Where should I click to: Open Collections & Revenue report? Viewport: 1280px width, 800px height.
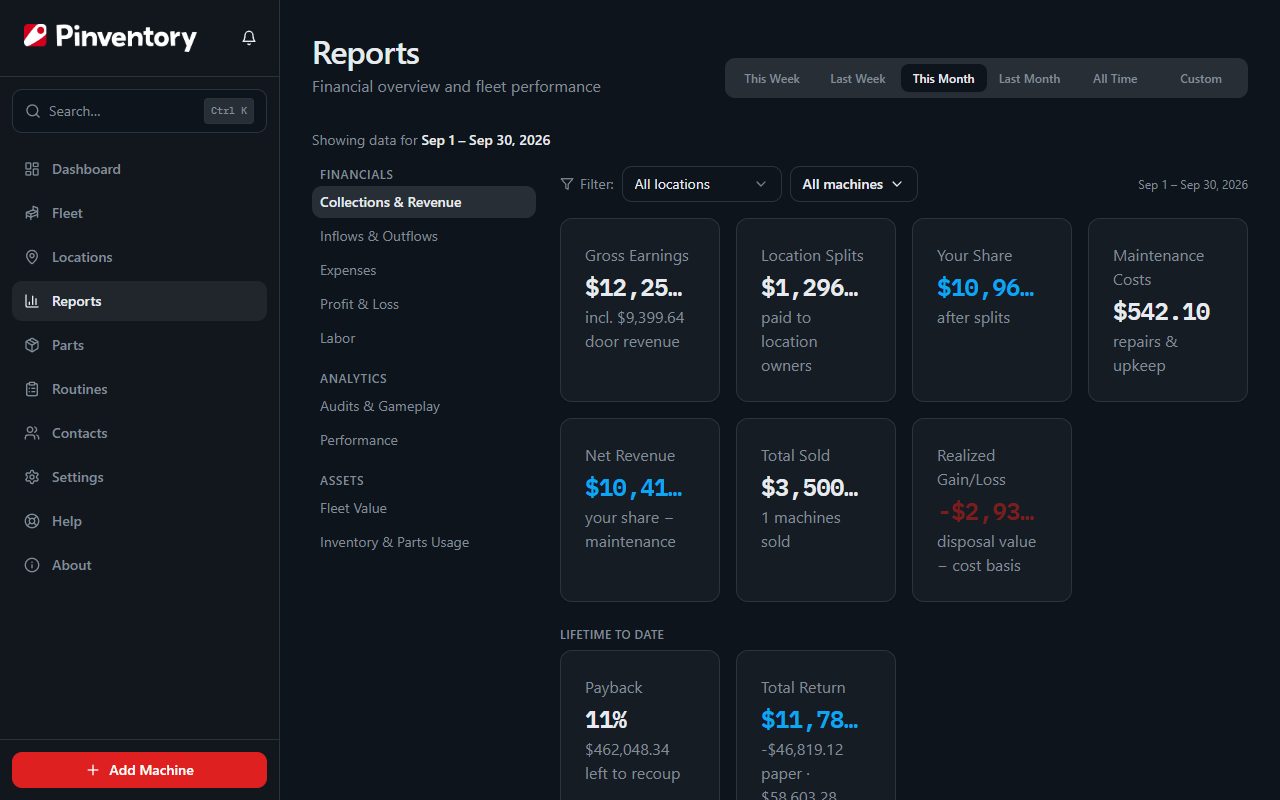coord(424,202)
